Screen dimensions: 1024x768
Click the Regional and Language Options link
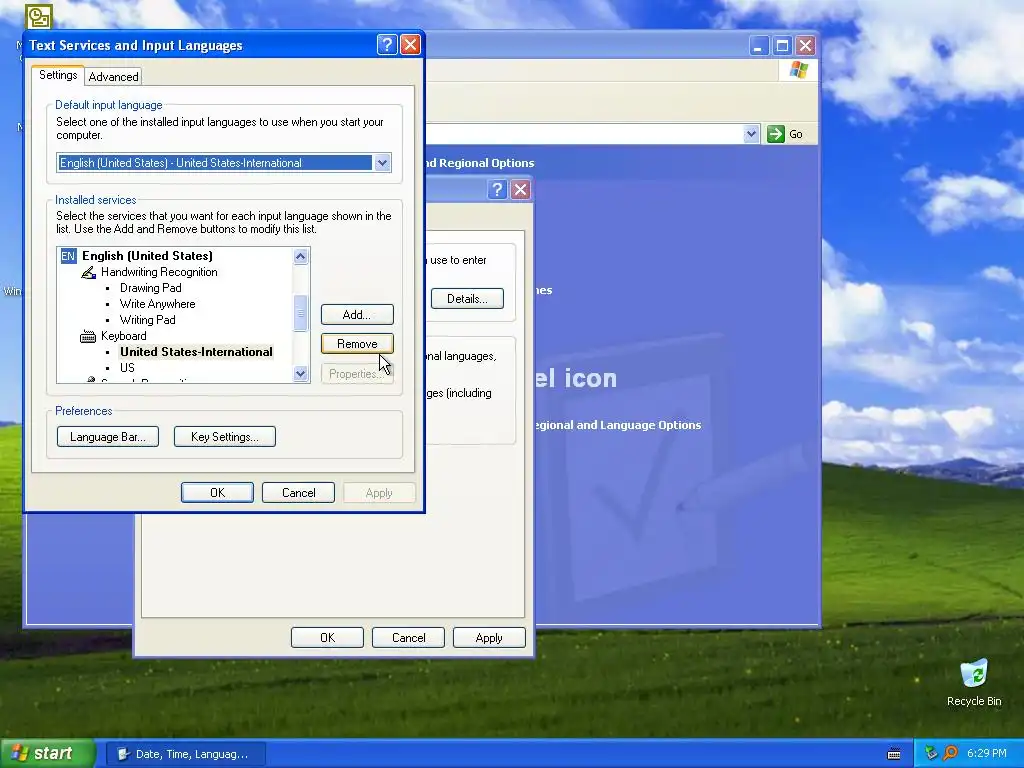[617, 425]
